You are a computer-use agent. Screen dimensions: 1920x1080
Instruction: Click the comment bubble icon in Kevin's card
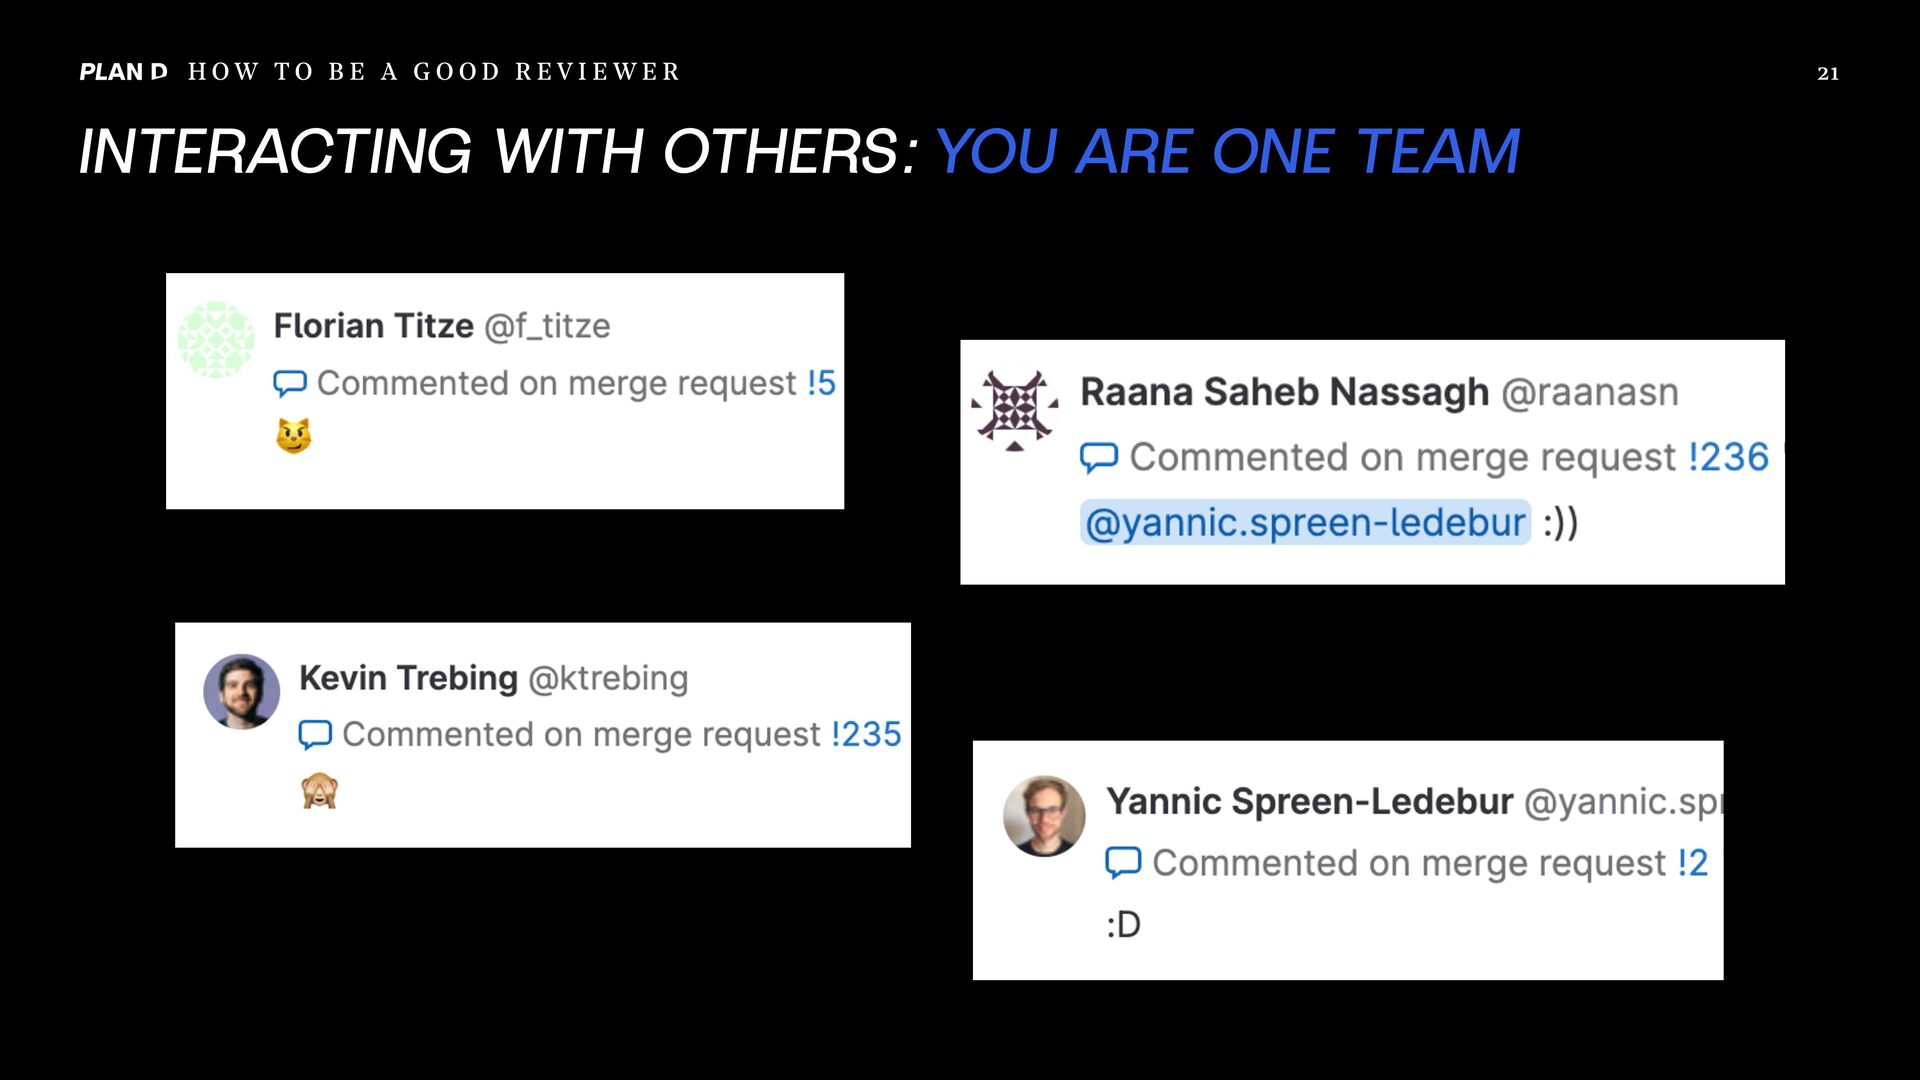315,735
